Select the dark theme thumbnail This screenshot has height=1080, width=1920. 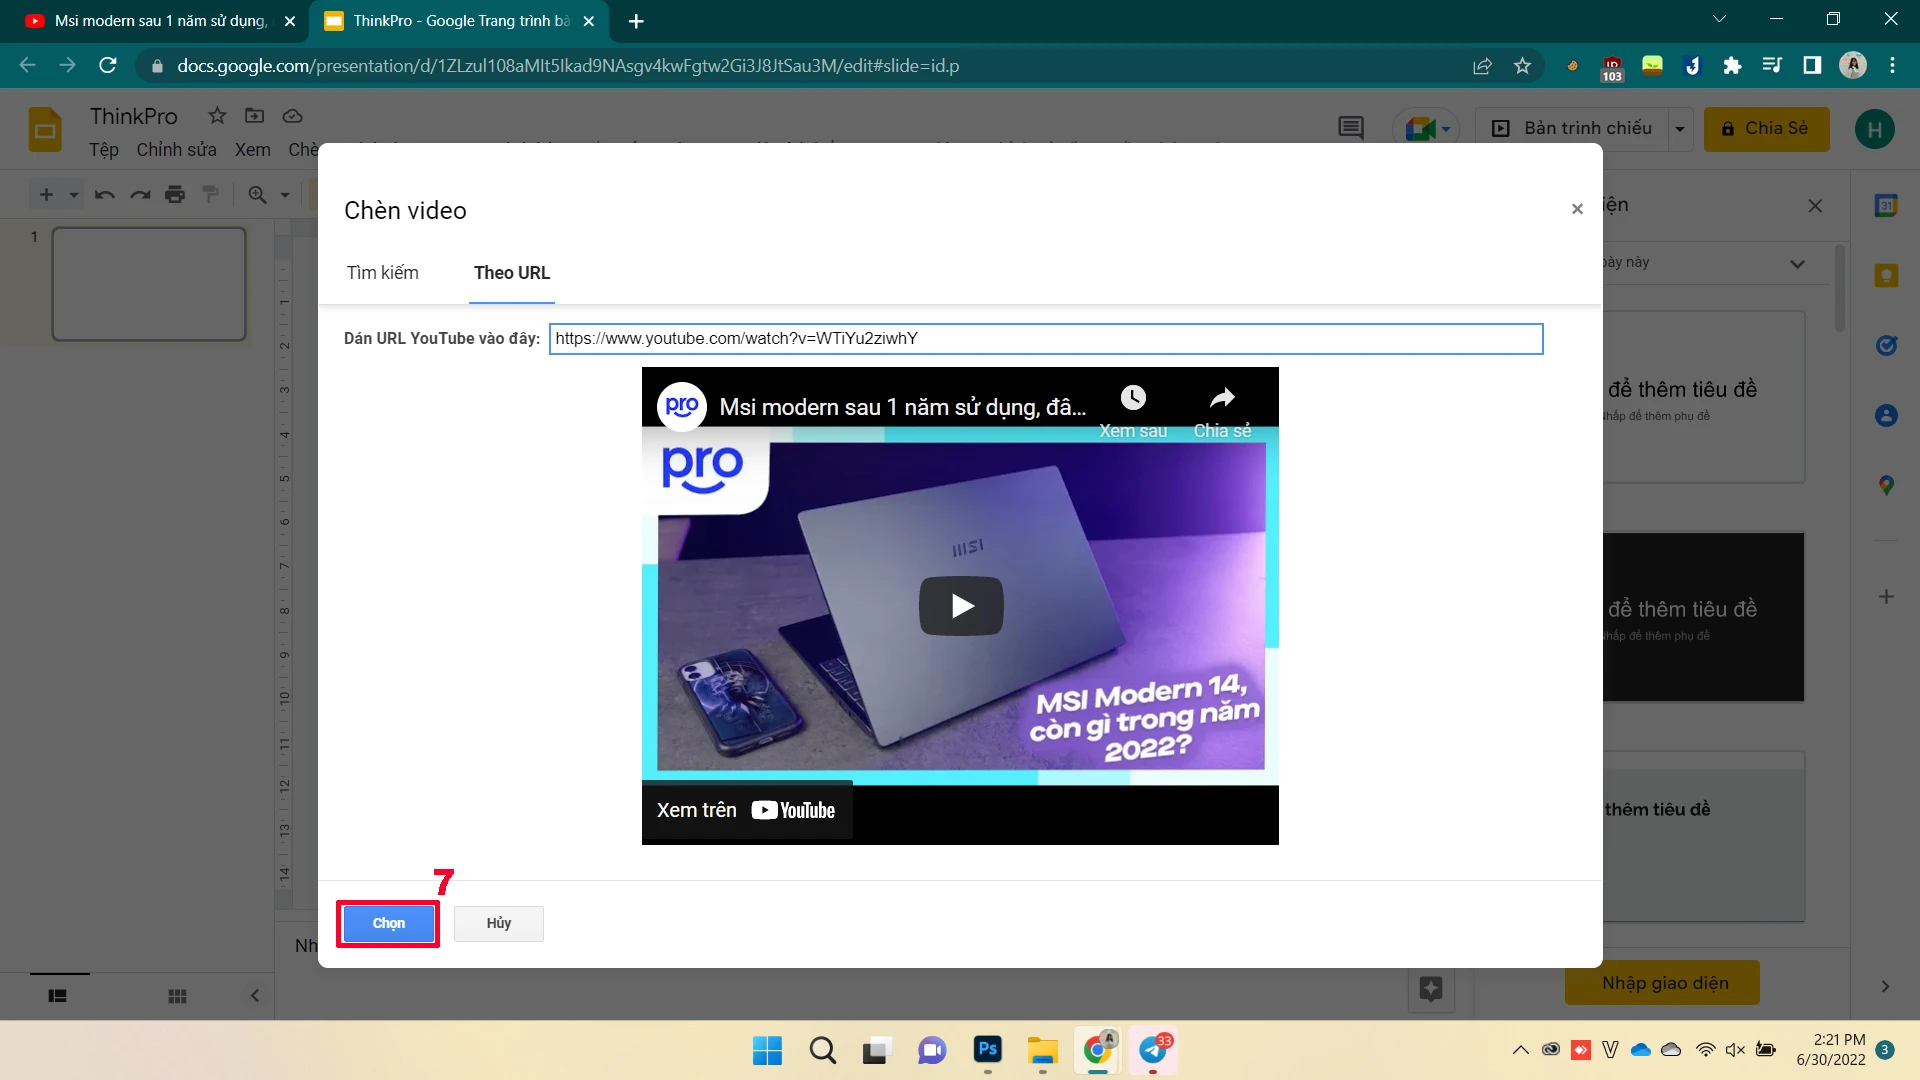1704,617
